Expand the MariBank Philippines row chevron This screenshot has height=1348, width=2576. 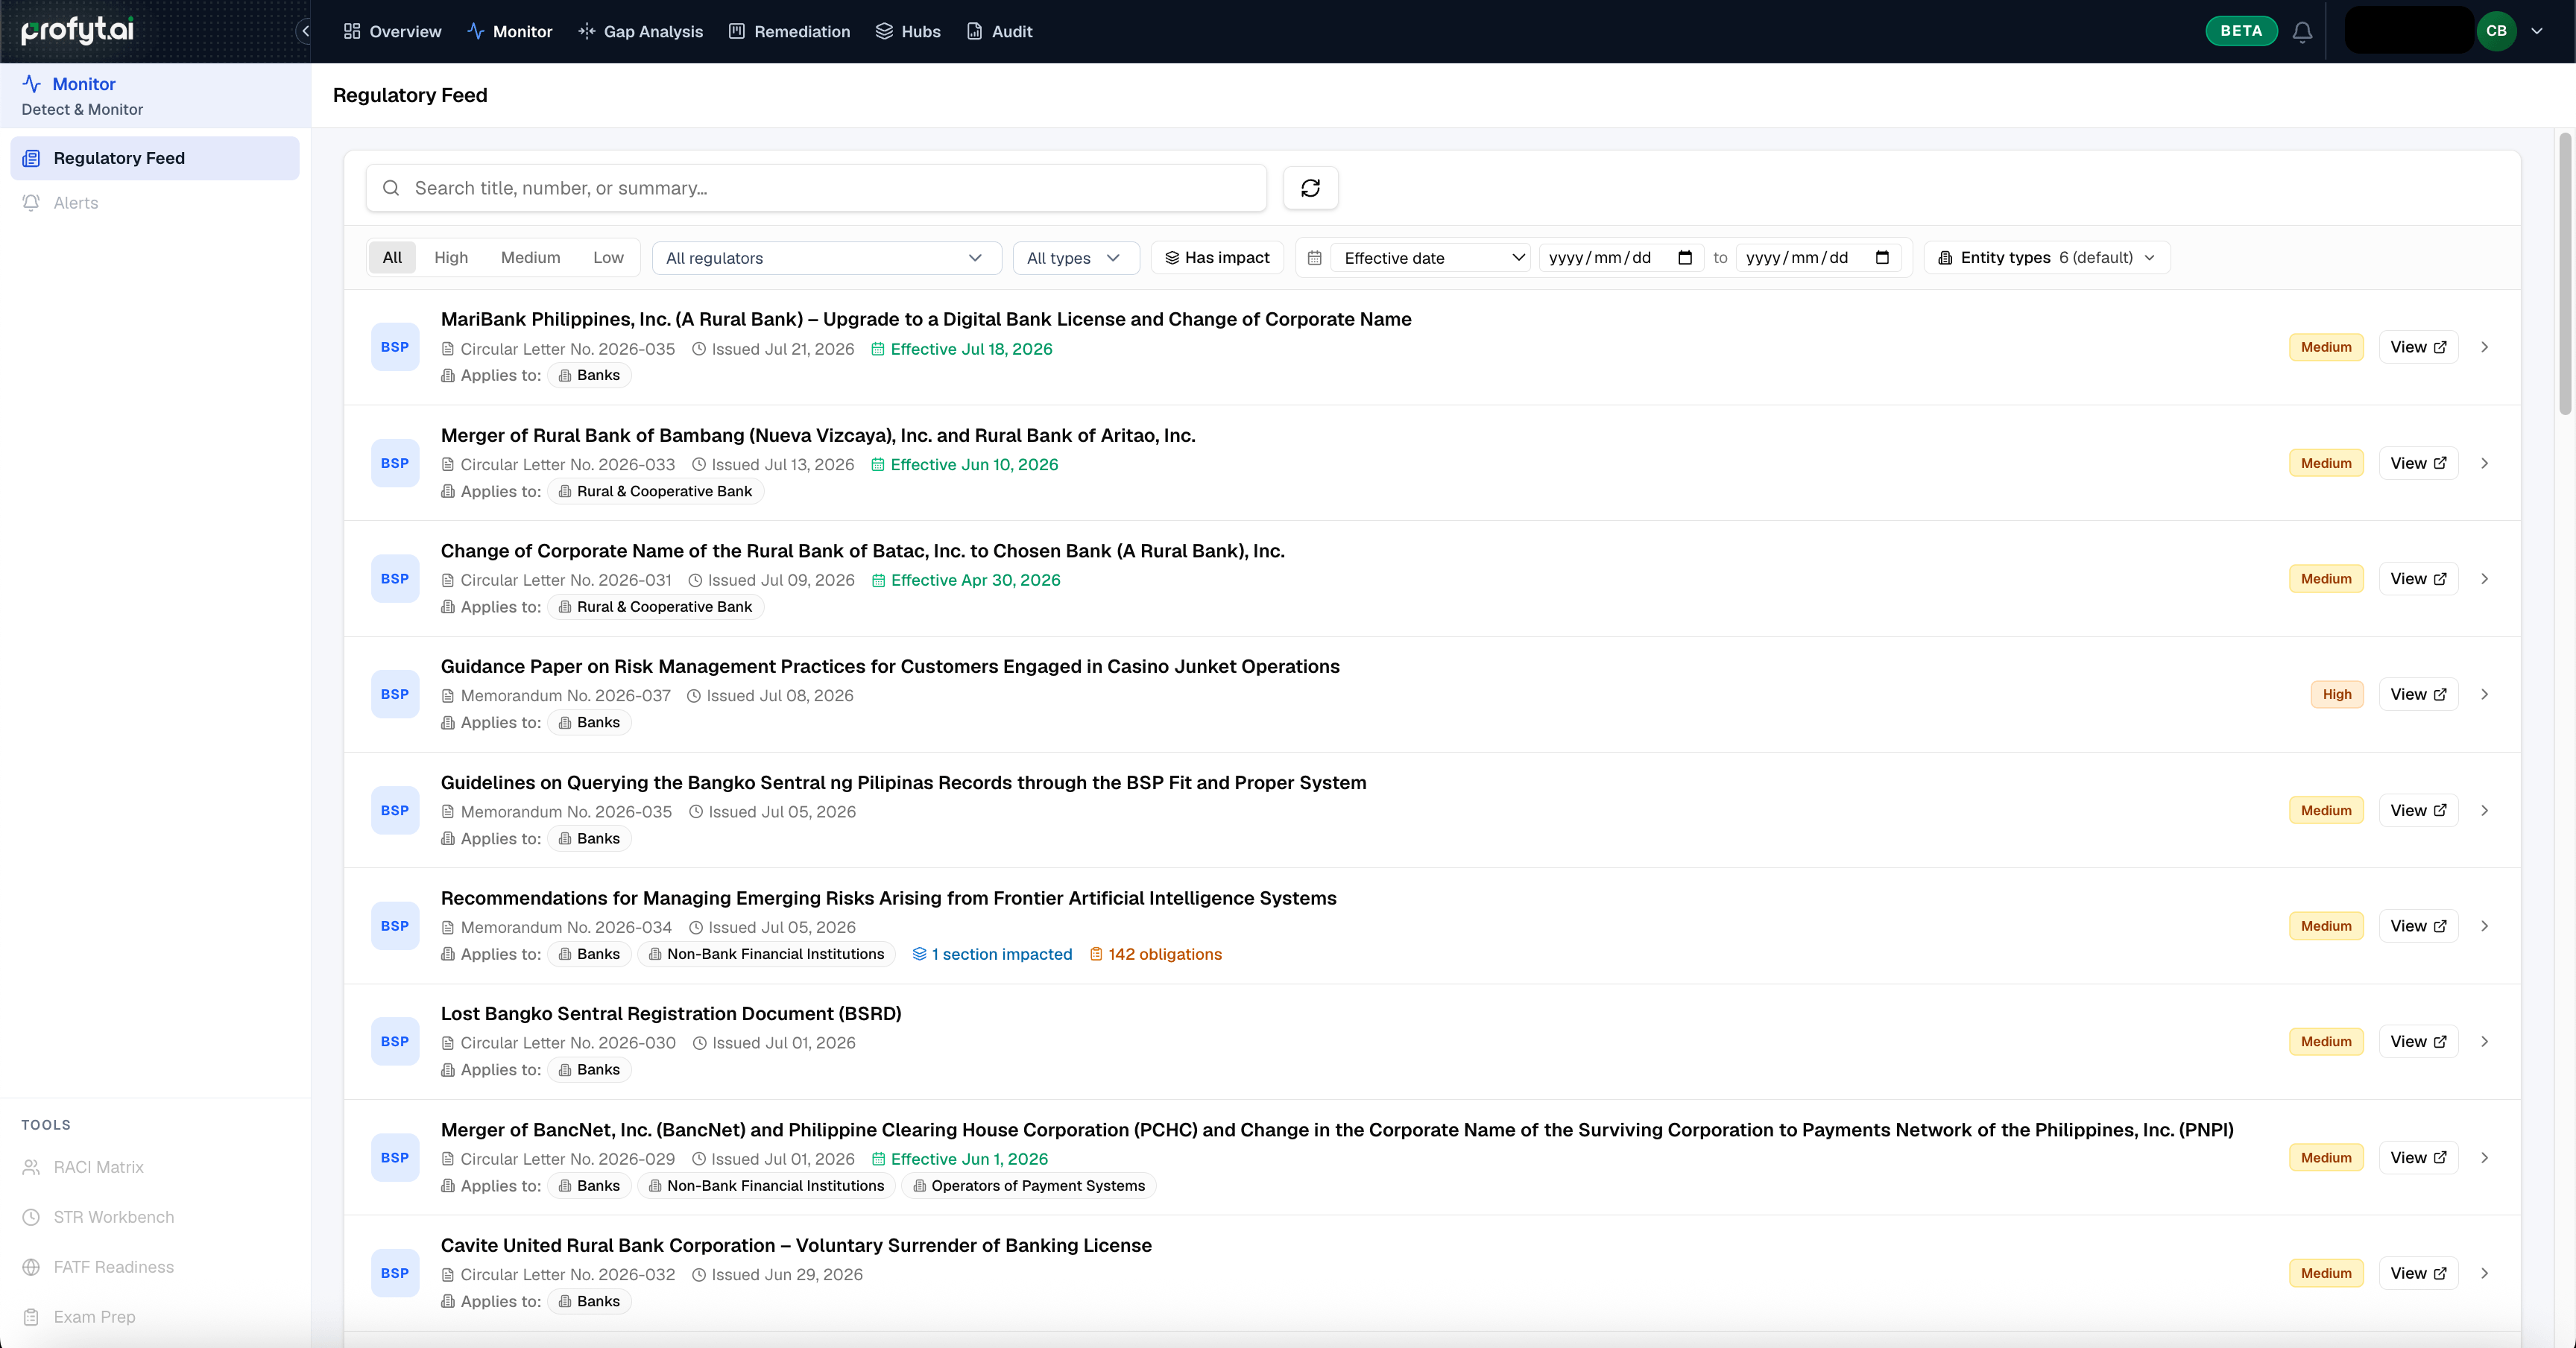pyautogui.click(x=2485, y=347)
